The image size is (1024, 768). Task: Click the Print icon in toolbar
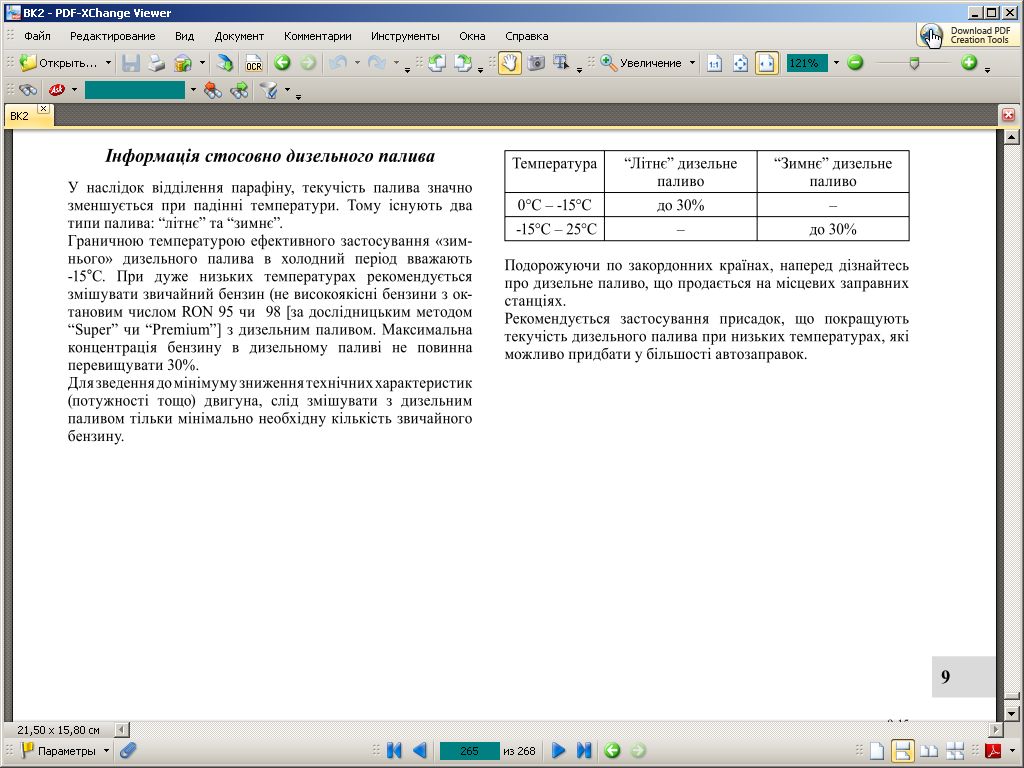point(156,63)
